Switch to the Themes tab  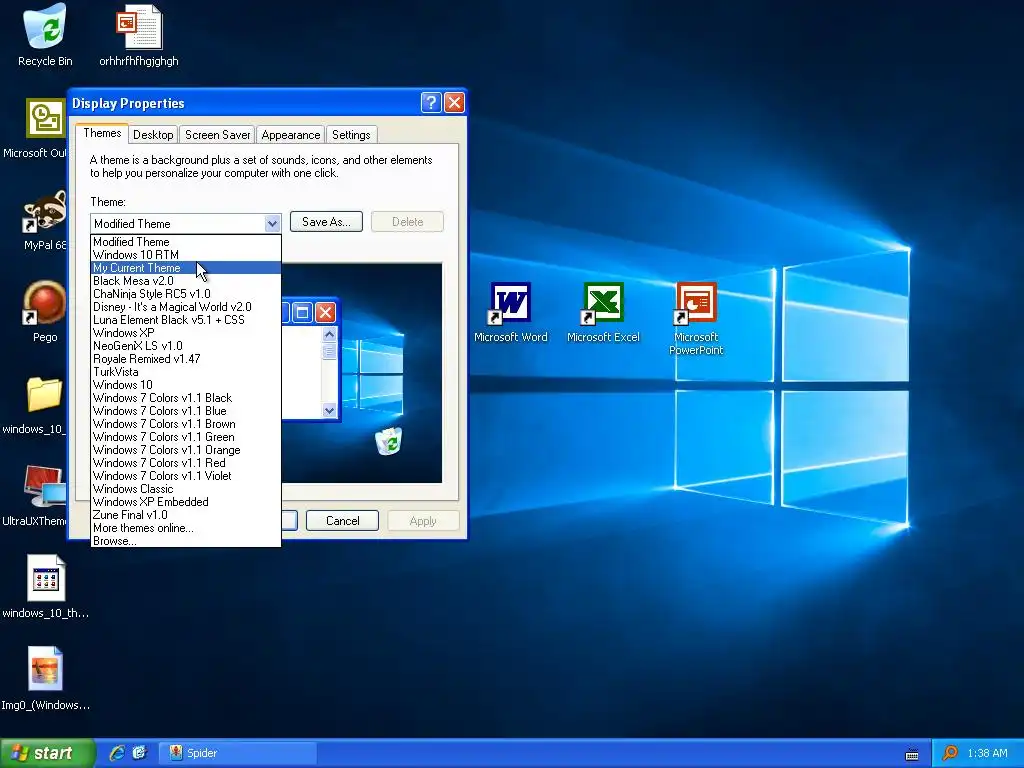102,133
